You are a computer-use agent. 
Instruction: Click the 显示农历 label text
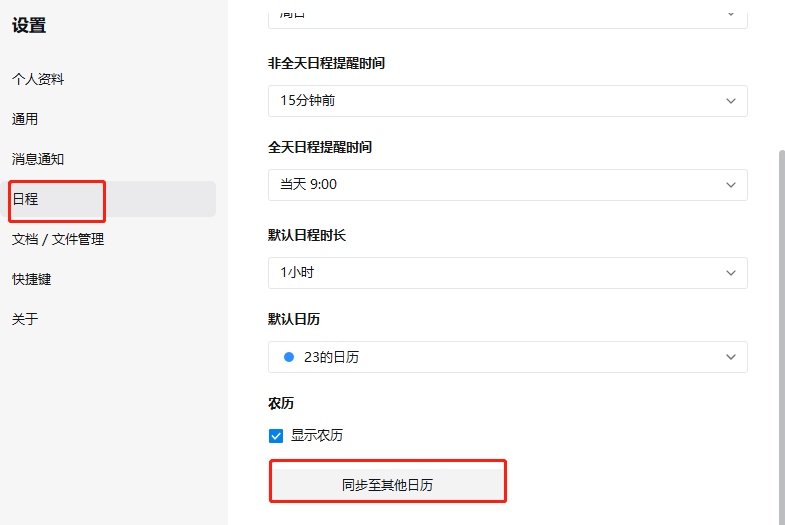pos(317,435)
